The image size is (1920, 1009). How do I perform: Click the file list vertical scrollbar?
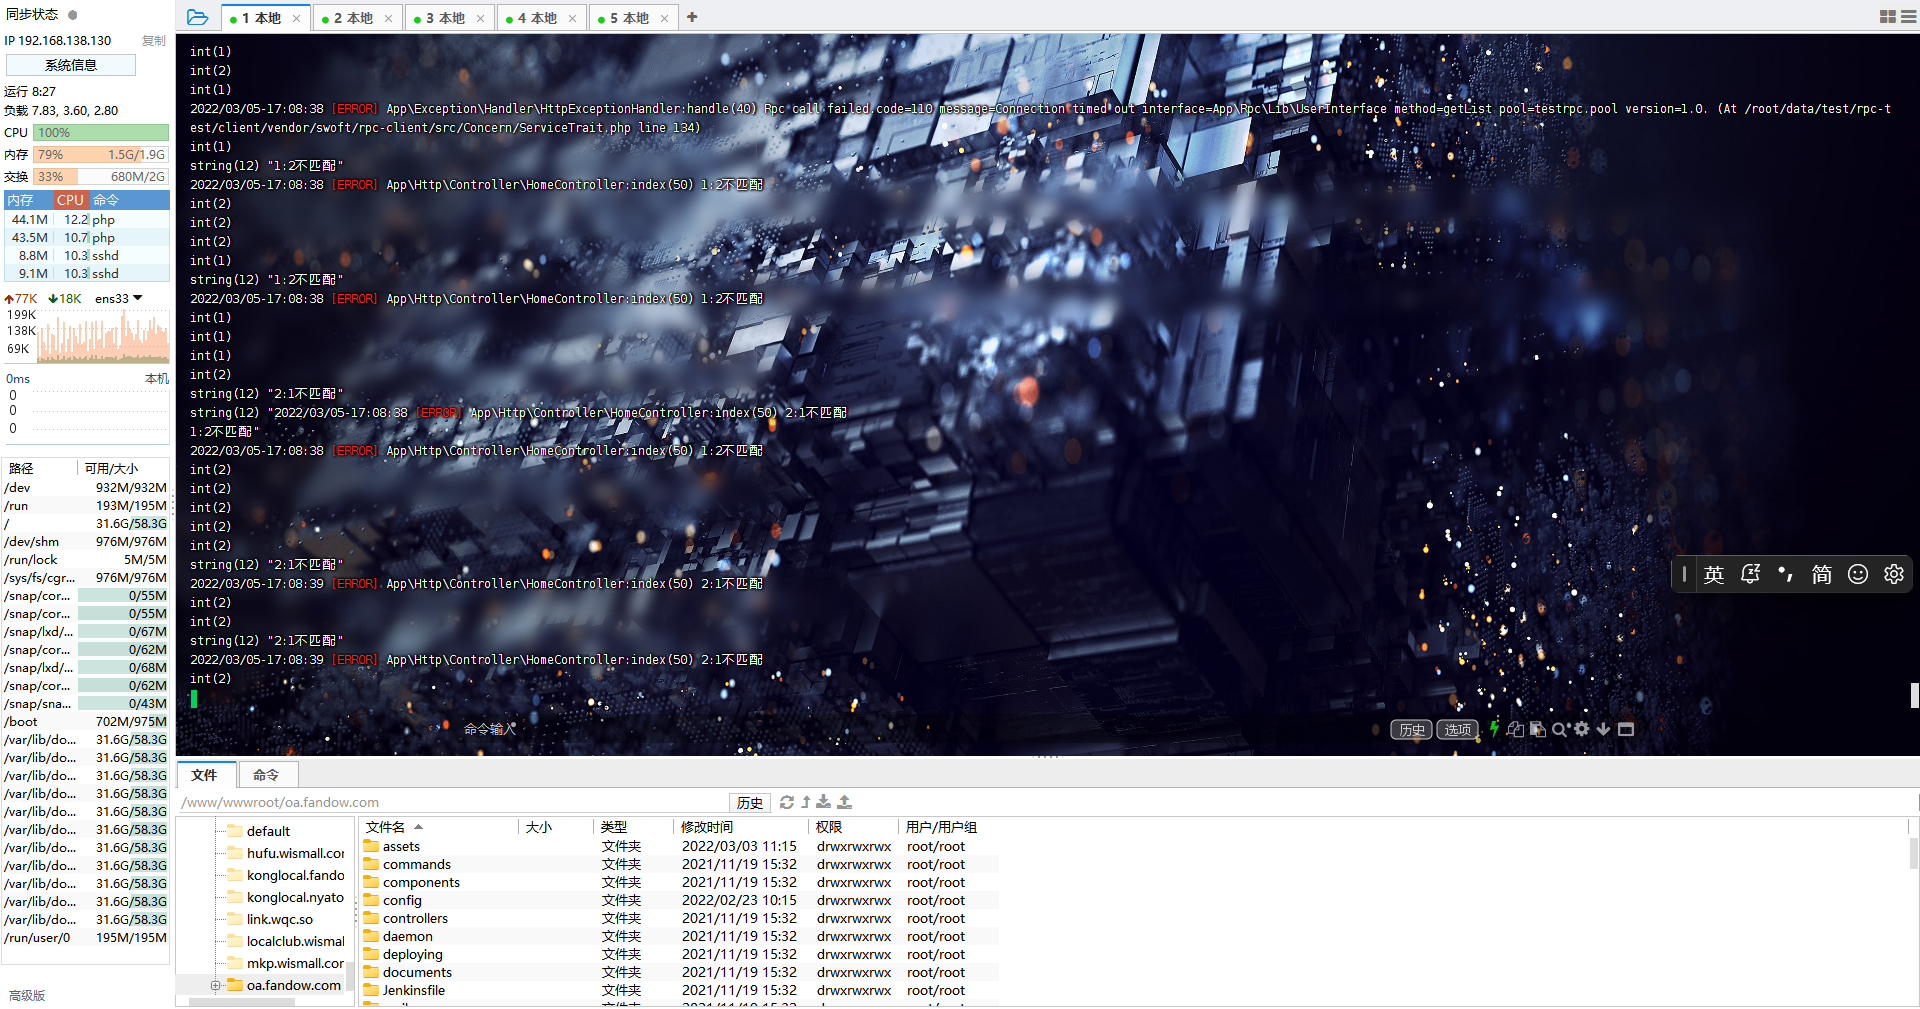tap(1914, 855)
